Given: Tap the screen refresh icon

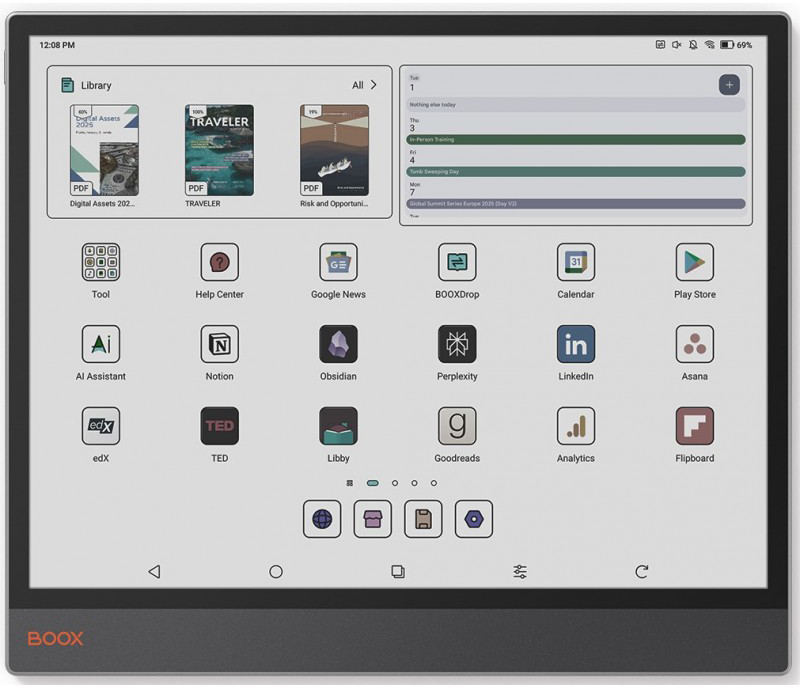Looking at the screenshot, I should (x=642, y=572).
